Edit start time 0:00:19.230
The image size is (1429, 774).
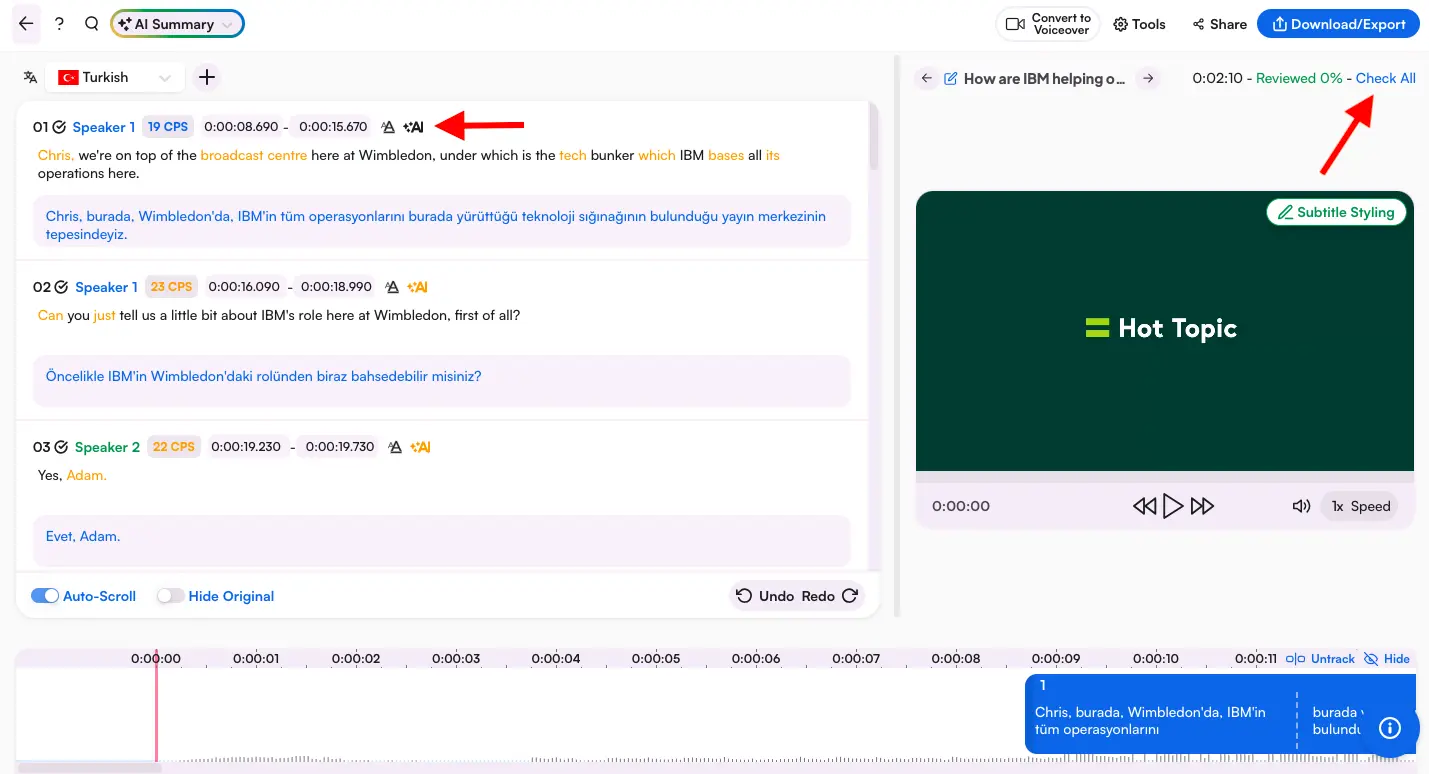[x=246, y=447]
